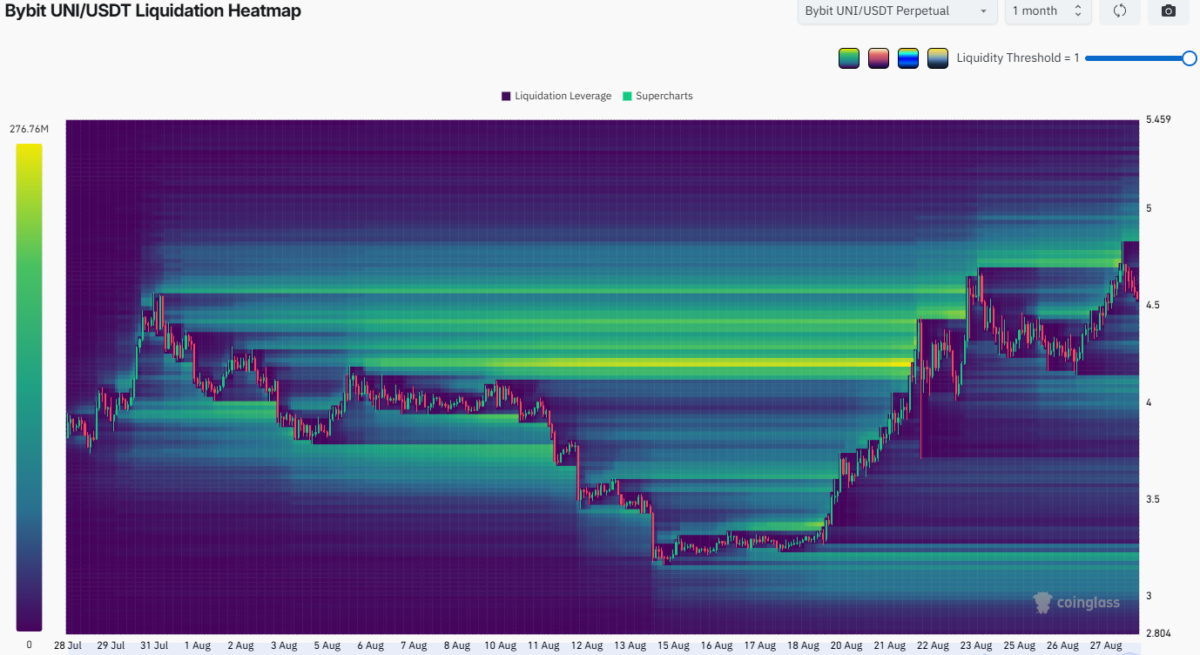The image size is (1200, 655).
Task: Click the 2.804 price axis label
Action: point(1158,633)
